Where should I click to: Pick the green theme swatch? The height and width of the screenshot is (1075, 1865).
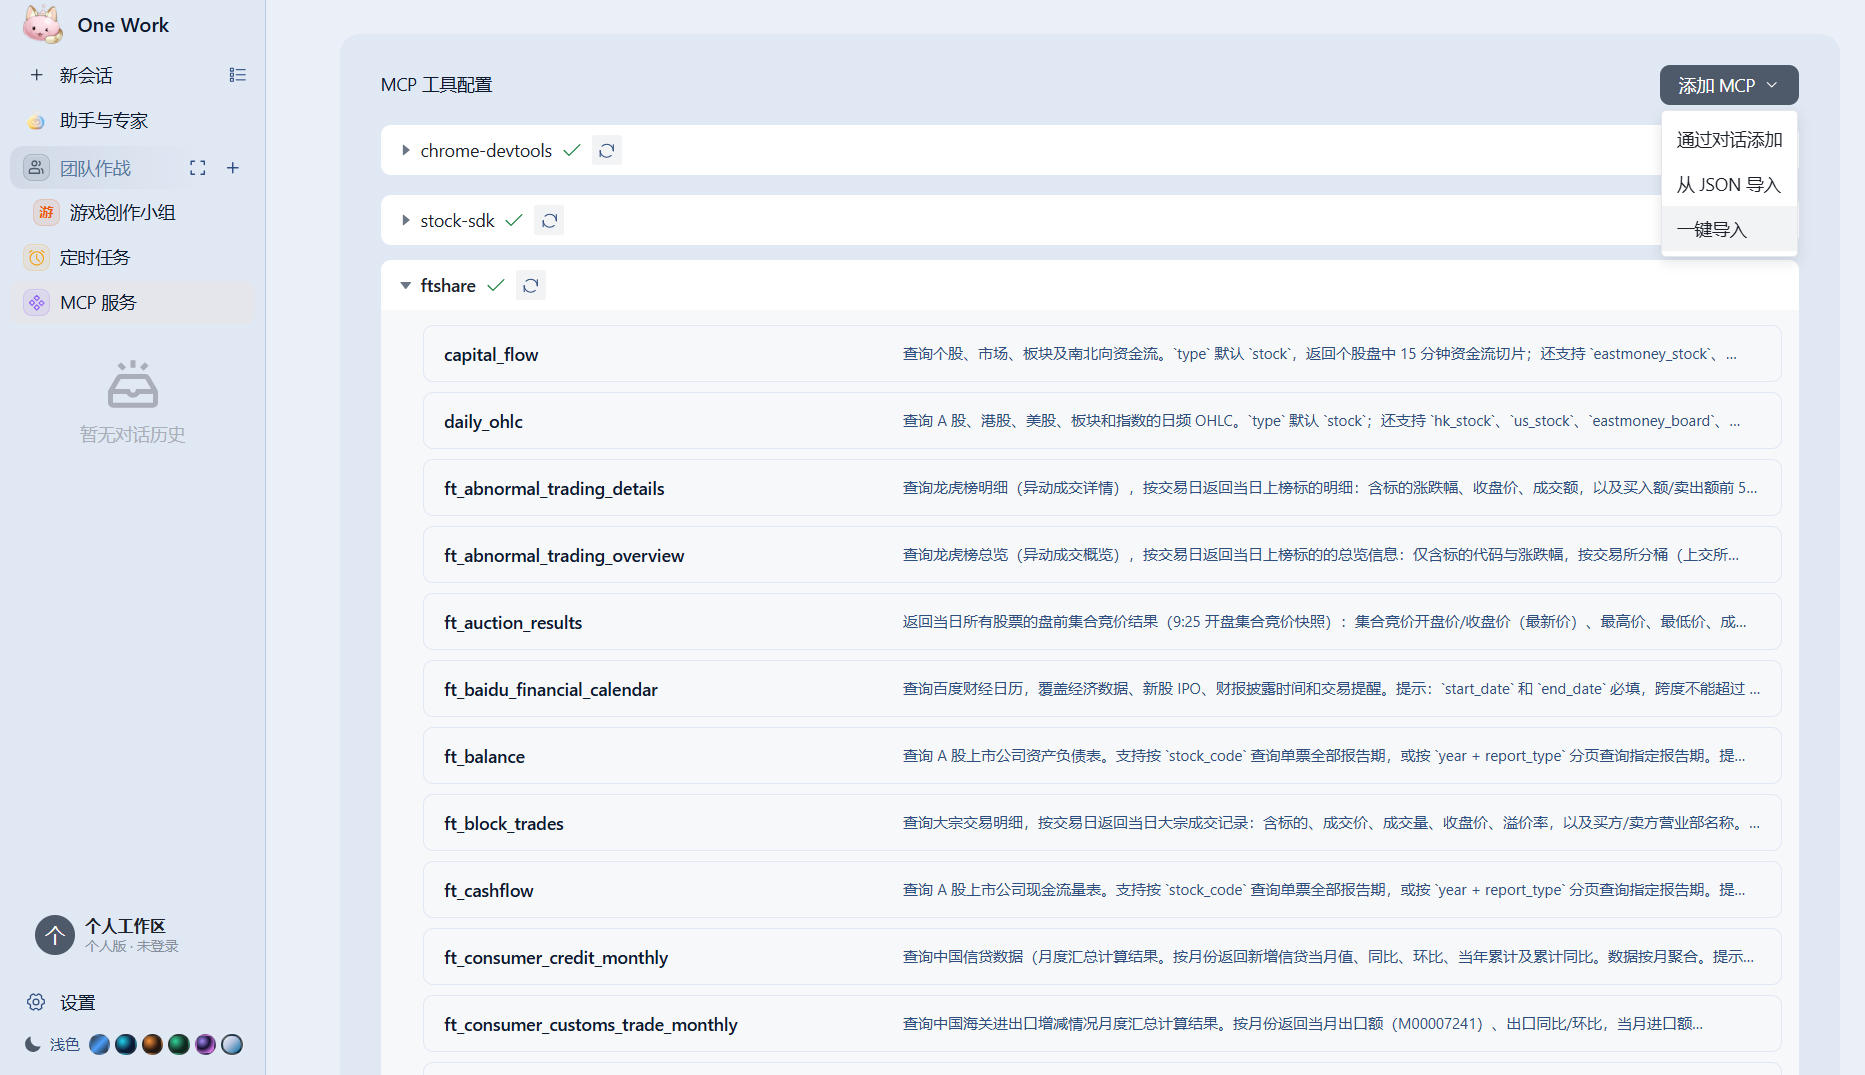(179, 1044)
